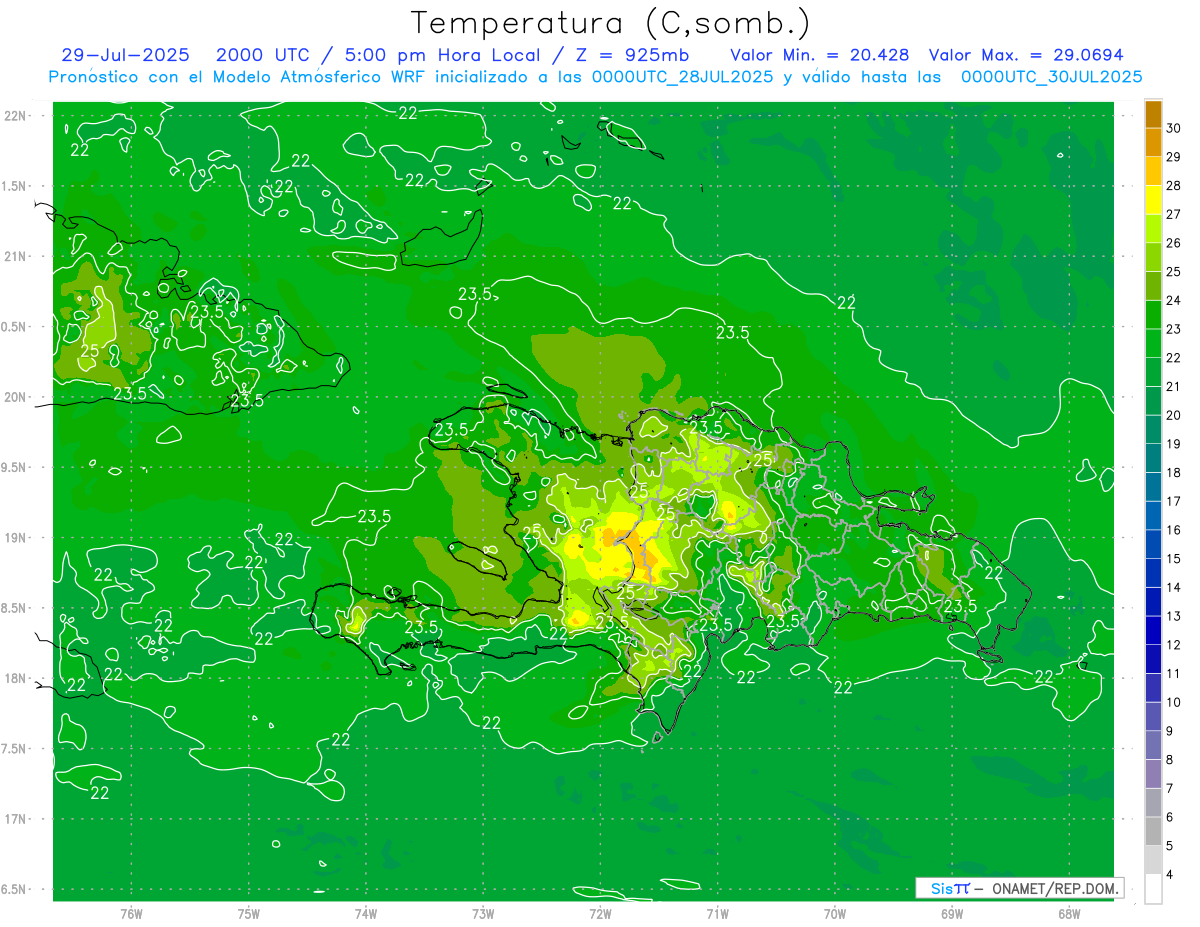Click the "17N" latitude axis label
The height and width of the screenshot is (927, 1200).
[x=14, y=819]
